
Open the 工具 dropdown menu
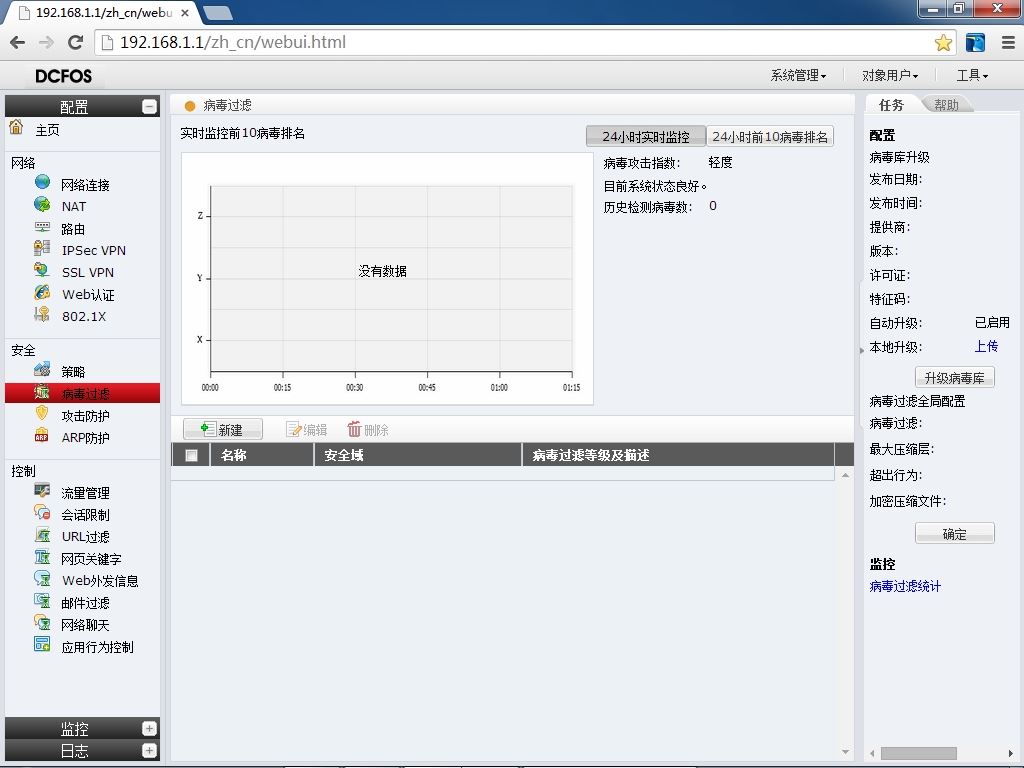(x=972, y=76)
